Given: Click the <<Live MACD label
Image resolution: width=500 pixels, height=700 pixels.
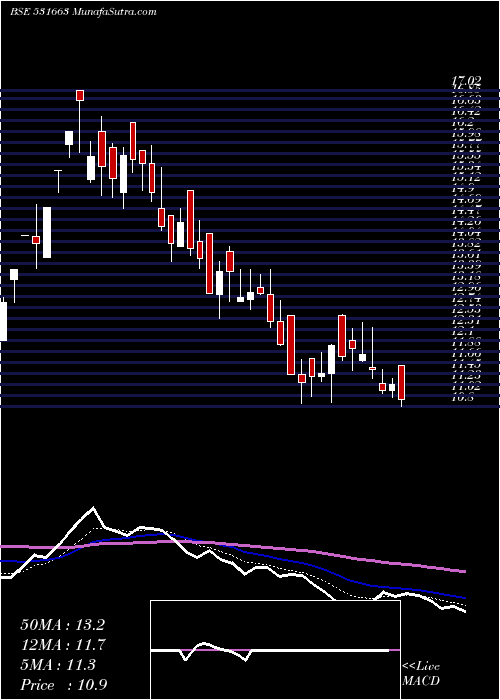Looking at the screenshot, I should (421, 674).
